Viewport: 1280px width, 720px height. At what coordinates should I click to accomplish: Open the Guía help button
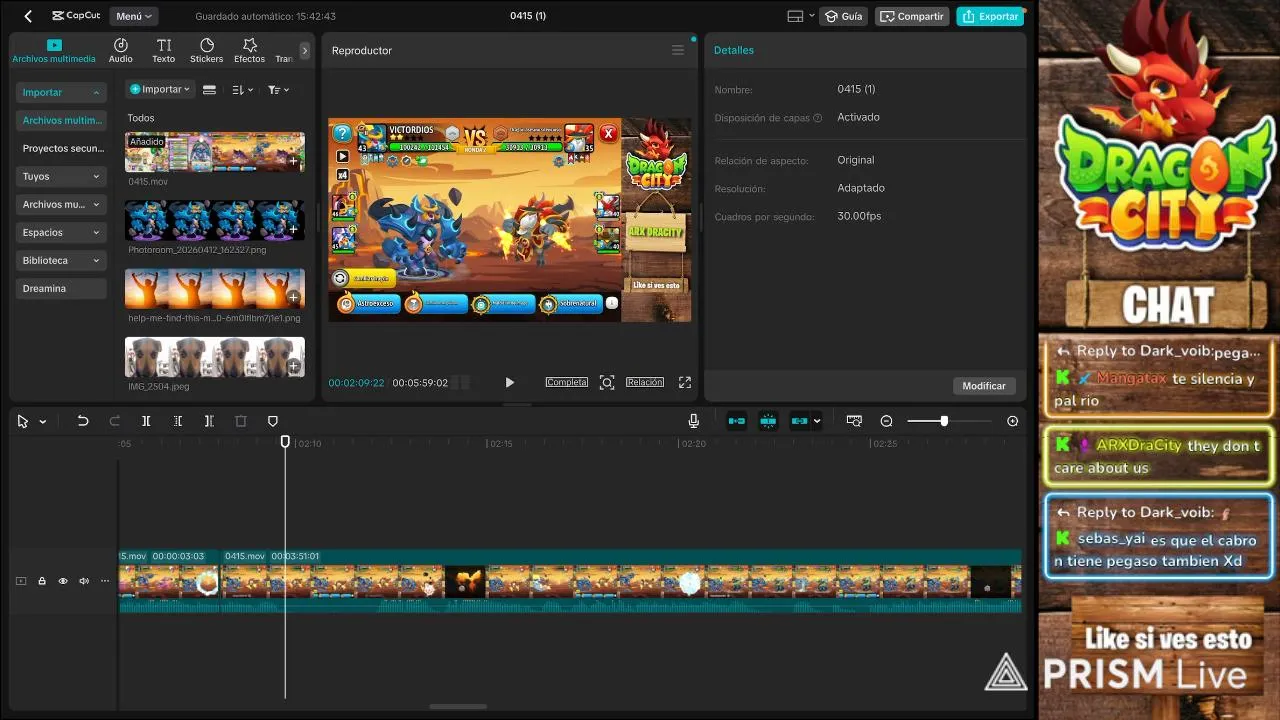[843, 16]
